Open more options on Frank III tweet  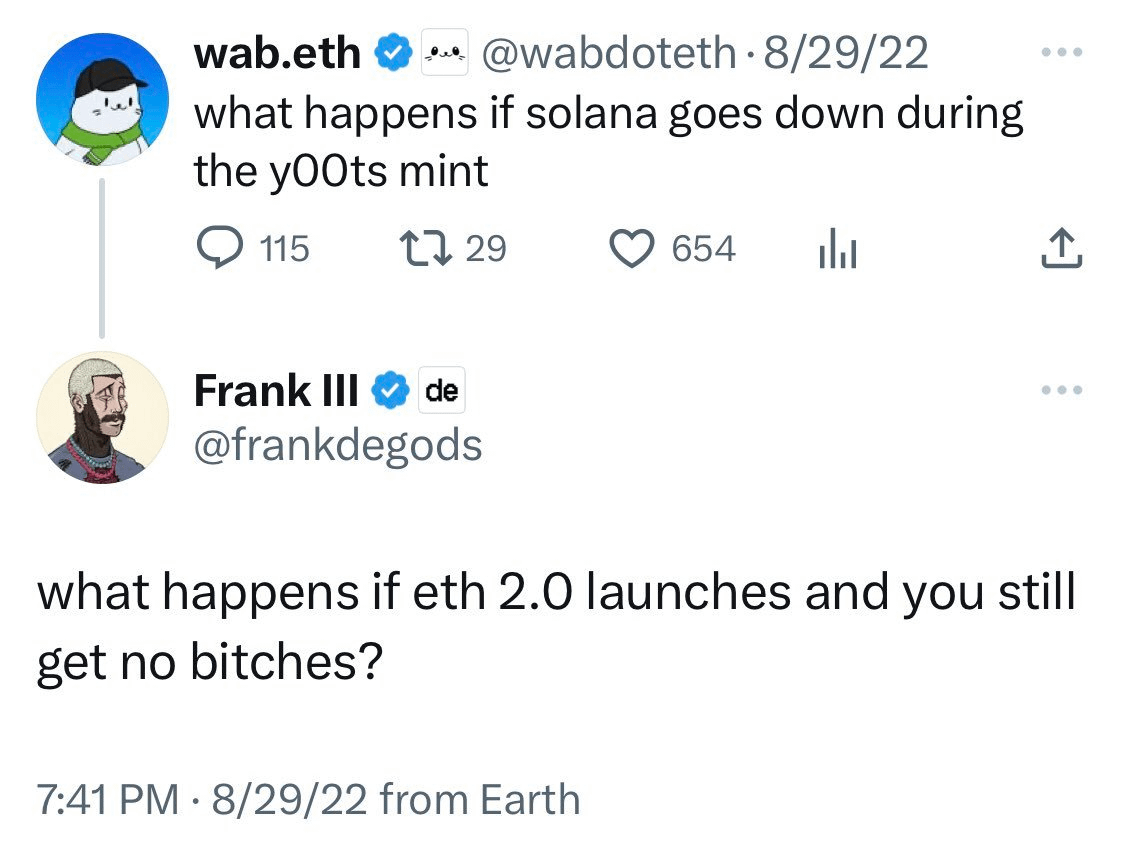[x=1062, y=390]
